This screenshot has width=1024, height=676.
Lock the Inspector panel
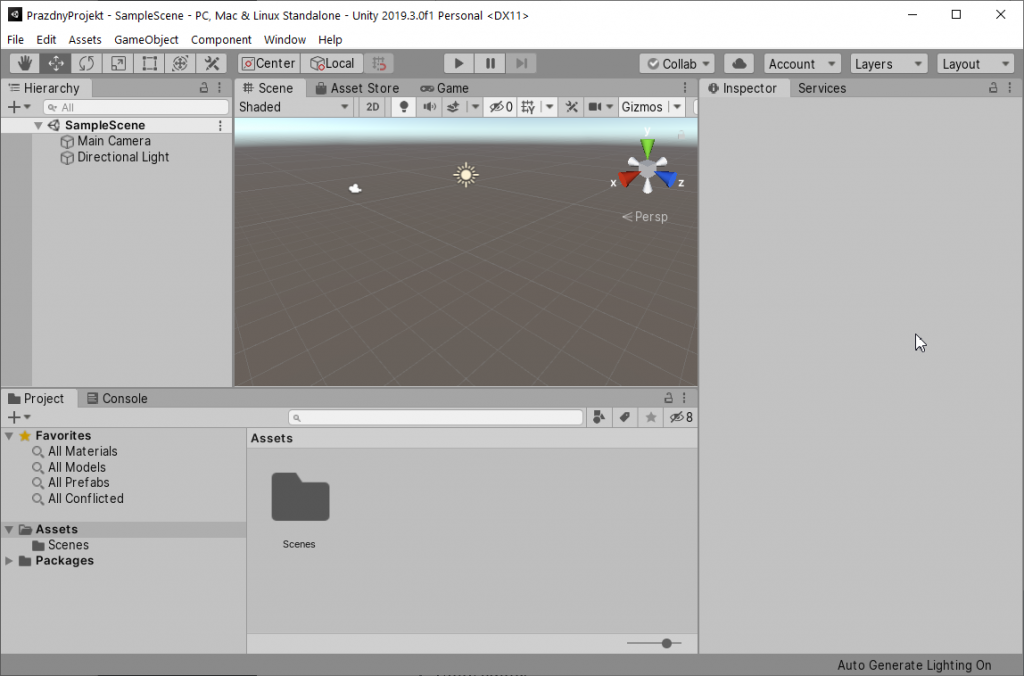point(993,88)
